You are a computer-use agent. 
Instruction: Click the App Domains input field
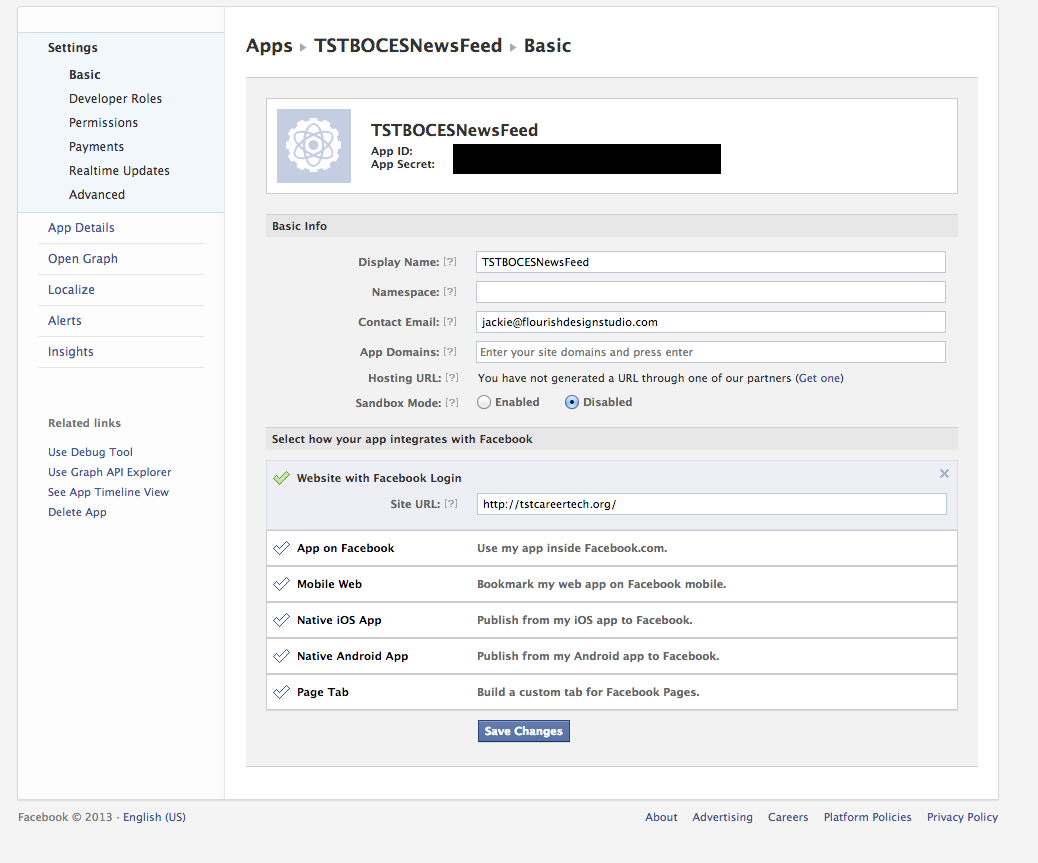(710, 352)
